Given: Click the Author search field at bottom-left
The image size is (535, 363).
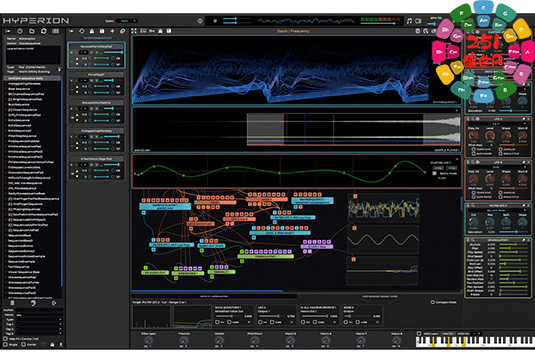Looking at the screenshot, I should (x=39, y=310).
